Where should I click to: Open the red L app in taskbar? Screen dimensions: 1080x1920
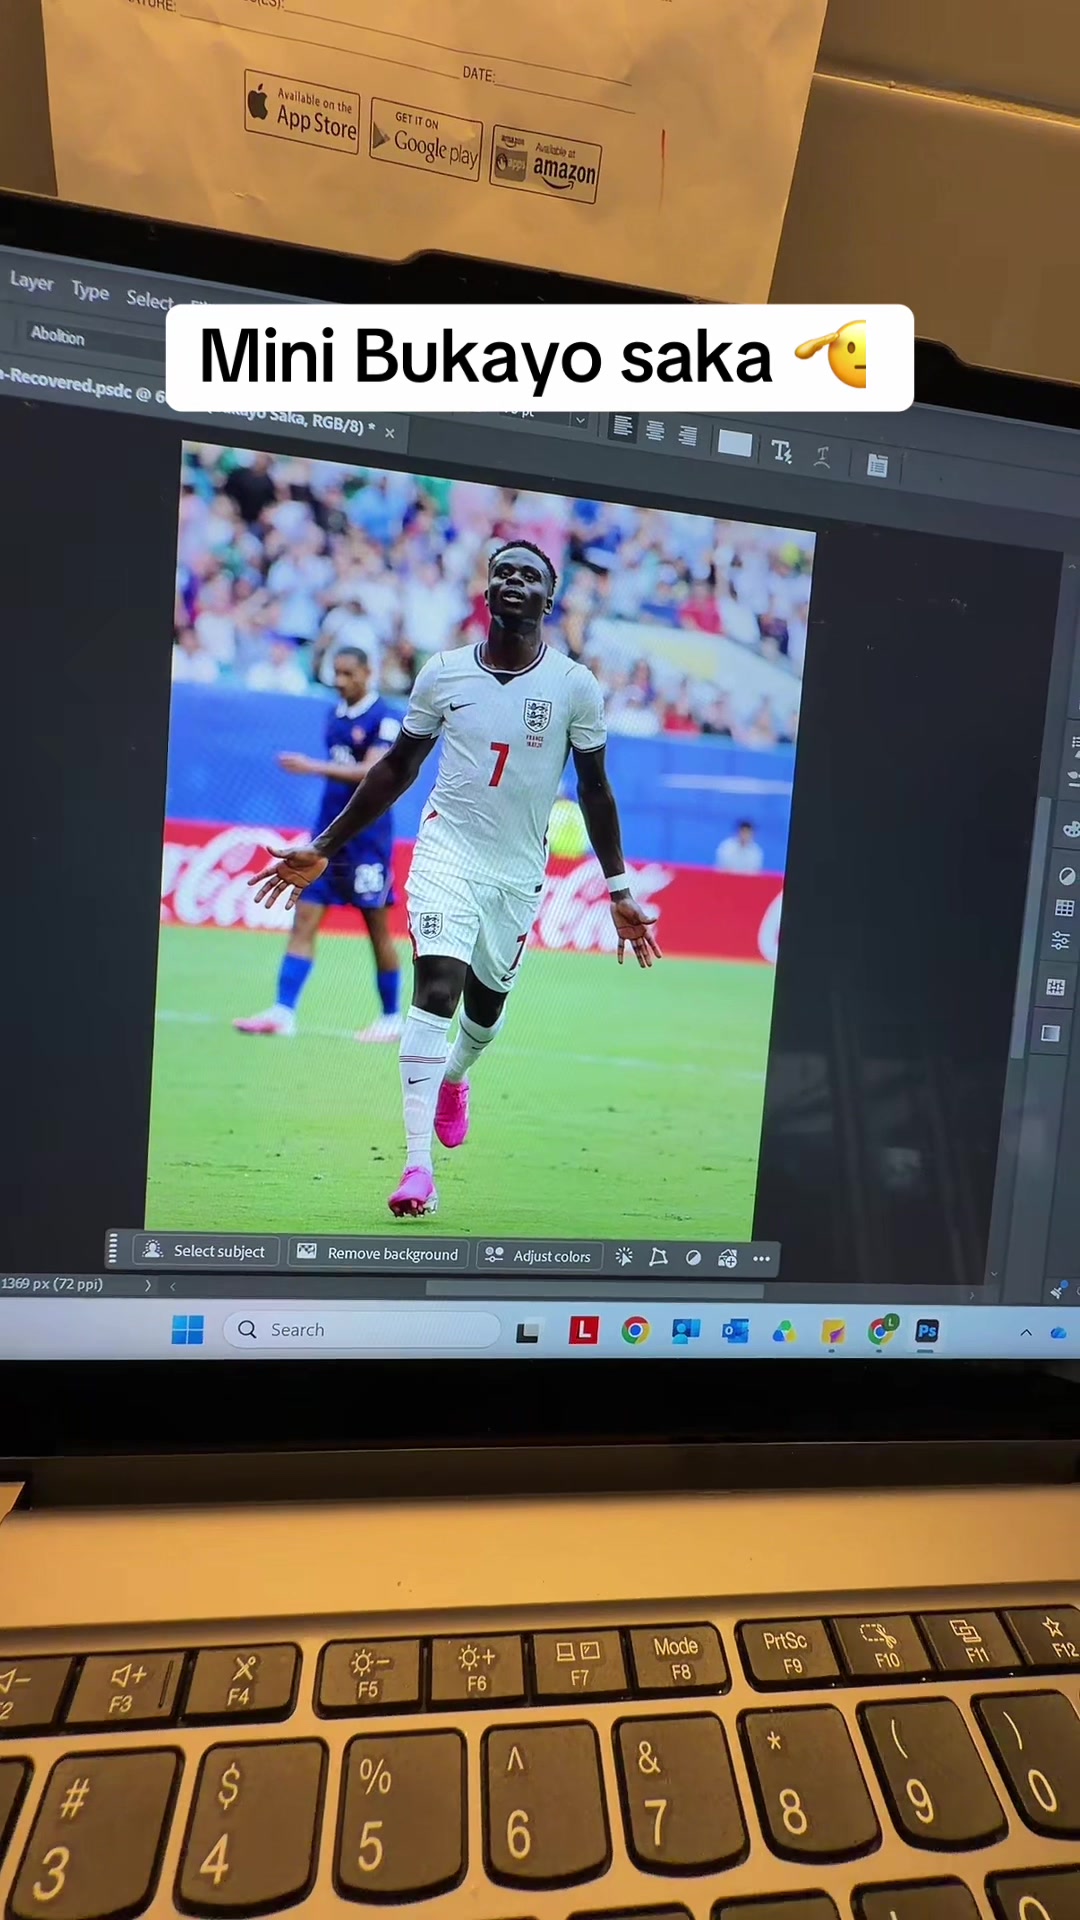[583, 1330]
